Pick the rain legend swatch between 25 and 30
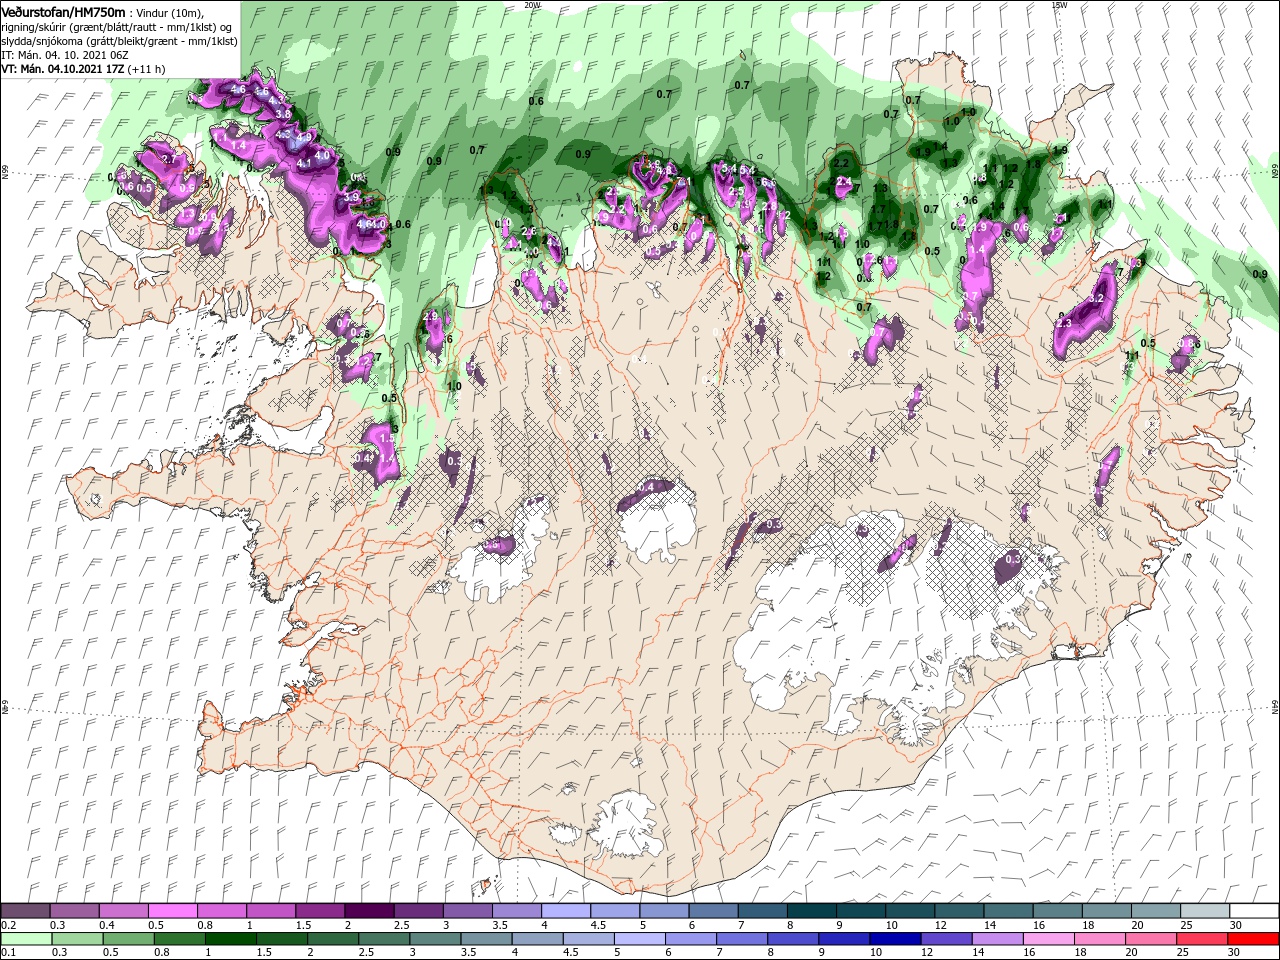 coord(1203,939)
